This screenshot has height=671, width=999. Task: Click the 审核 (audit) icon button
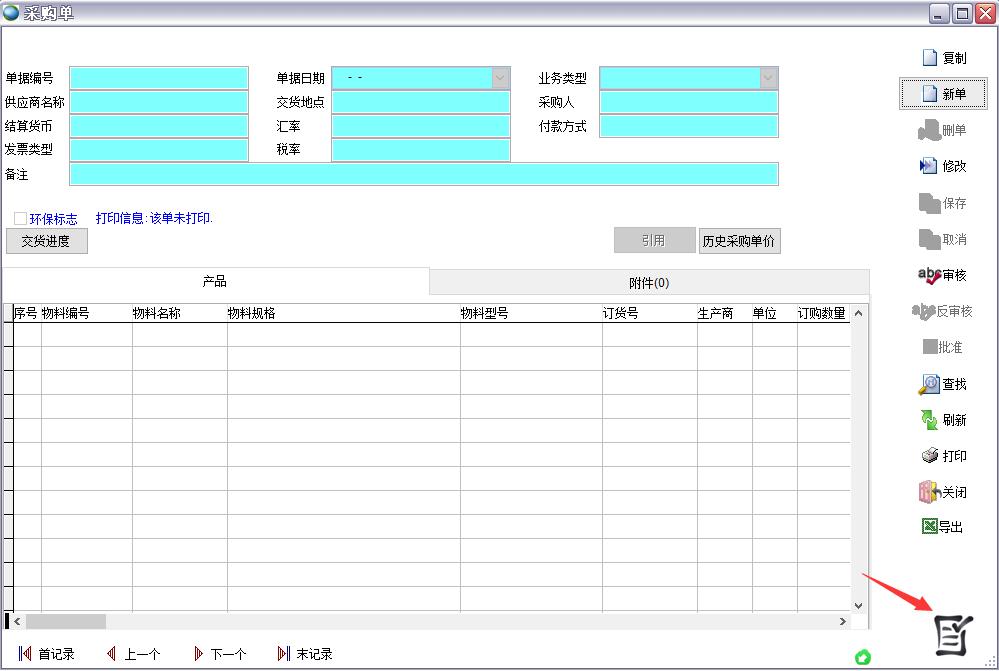pos(943,275)
